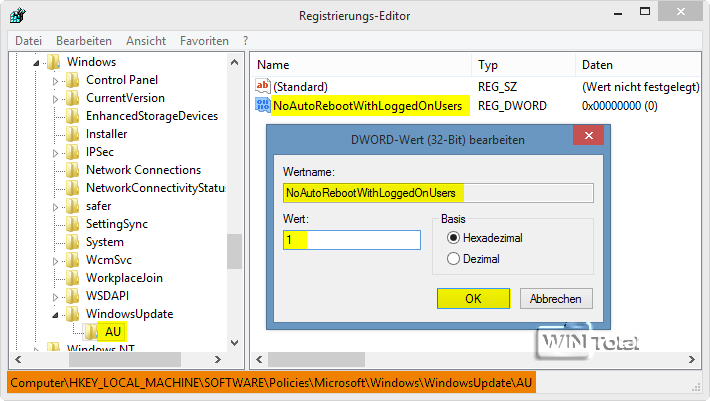Select the Hexadezimal radio button
710x401 pixels.
[x=453, y=238]
